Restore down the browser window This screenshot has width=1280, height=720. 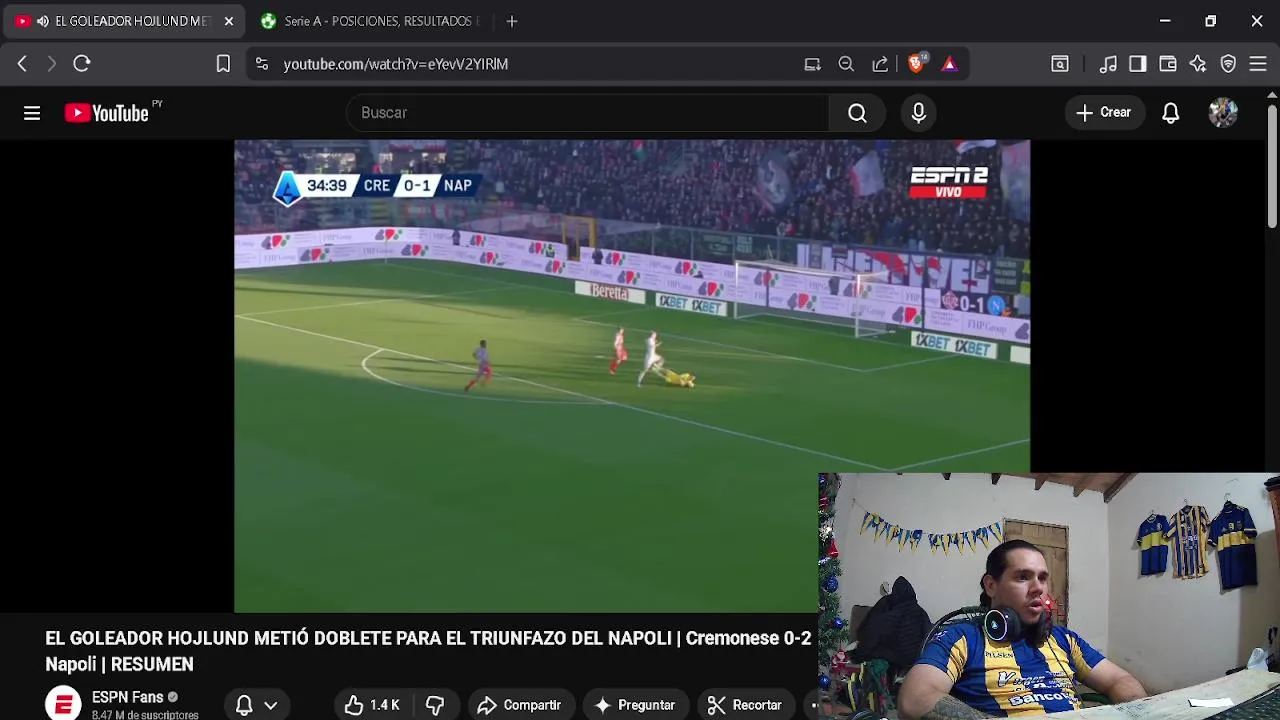[x=1211, y=21]
